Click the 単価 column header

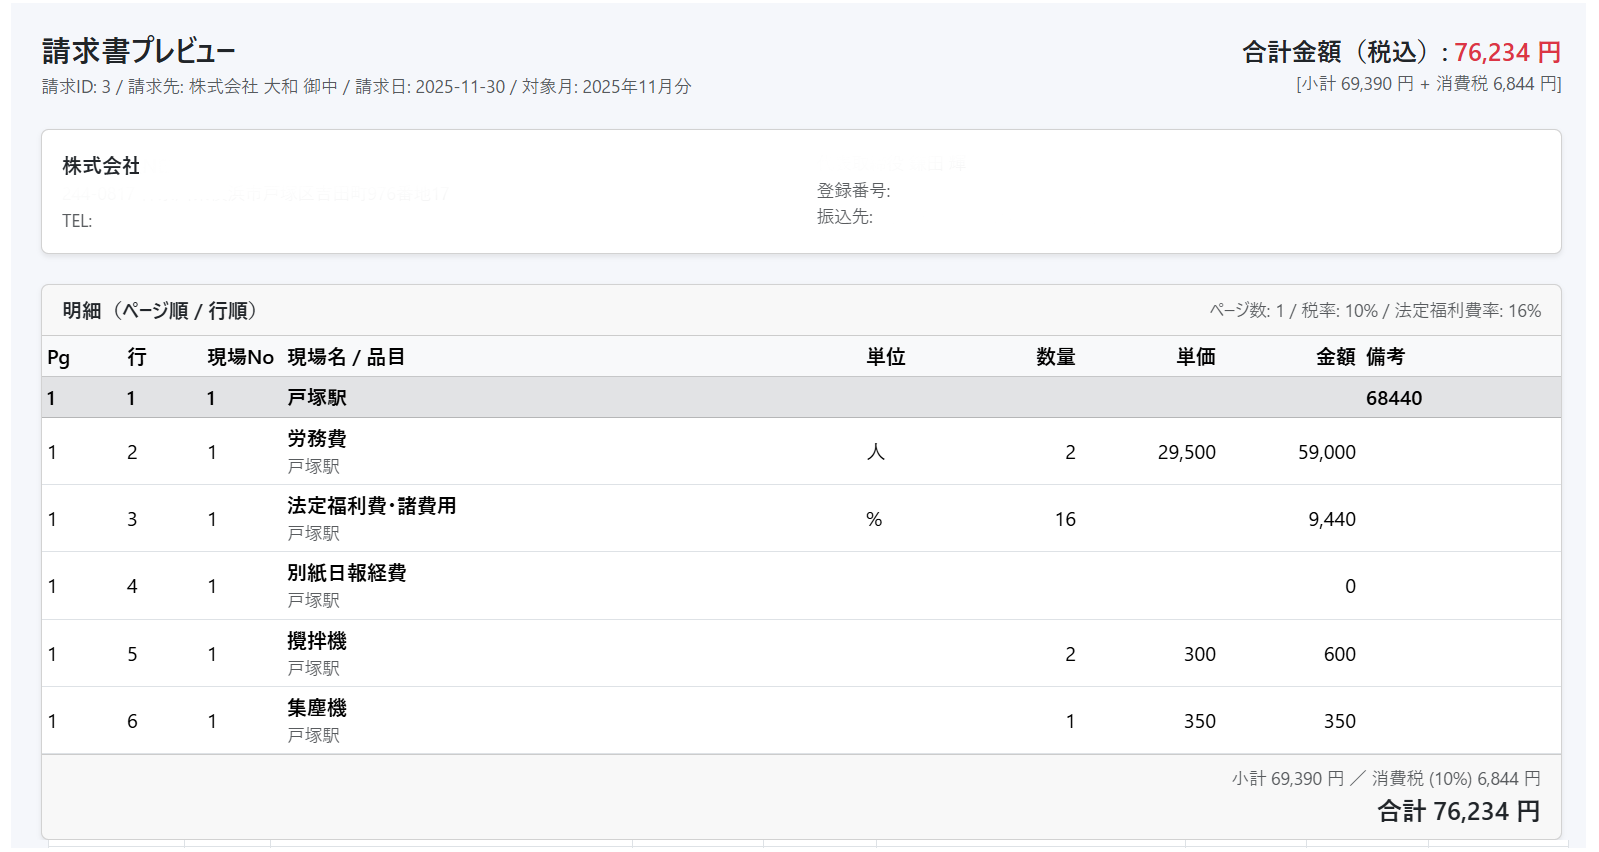coord(1195,357)
